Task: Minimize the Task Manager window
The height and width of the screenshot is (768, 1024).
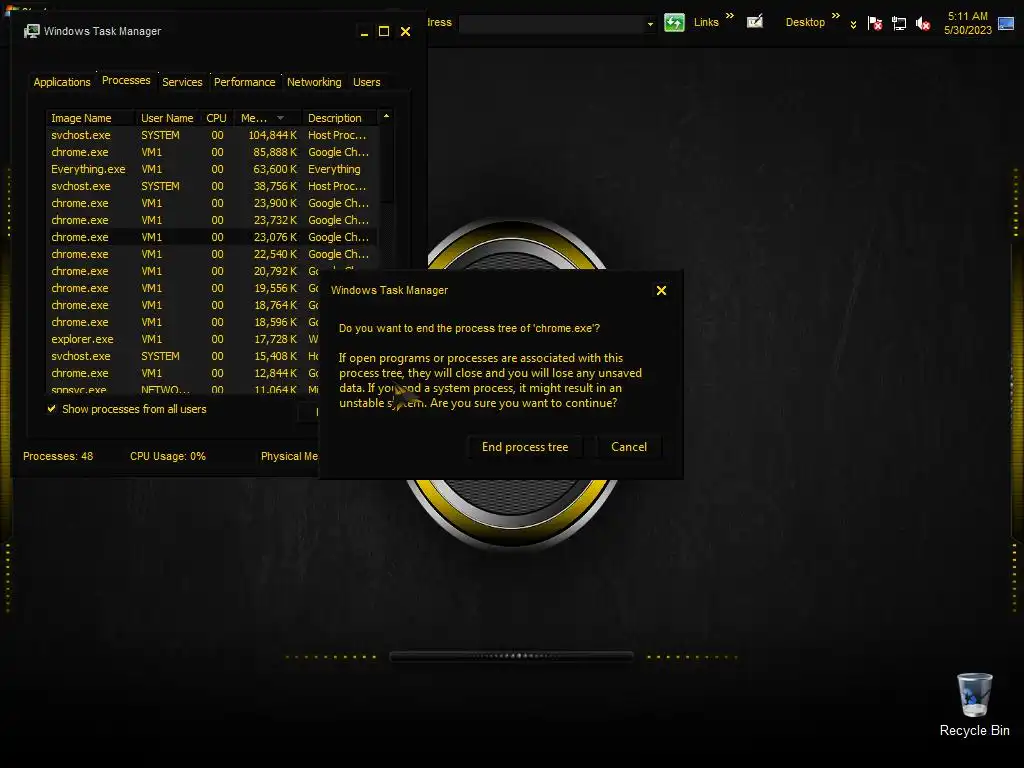Action: [x=364, y=31]
